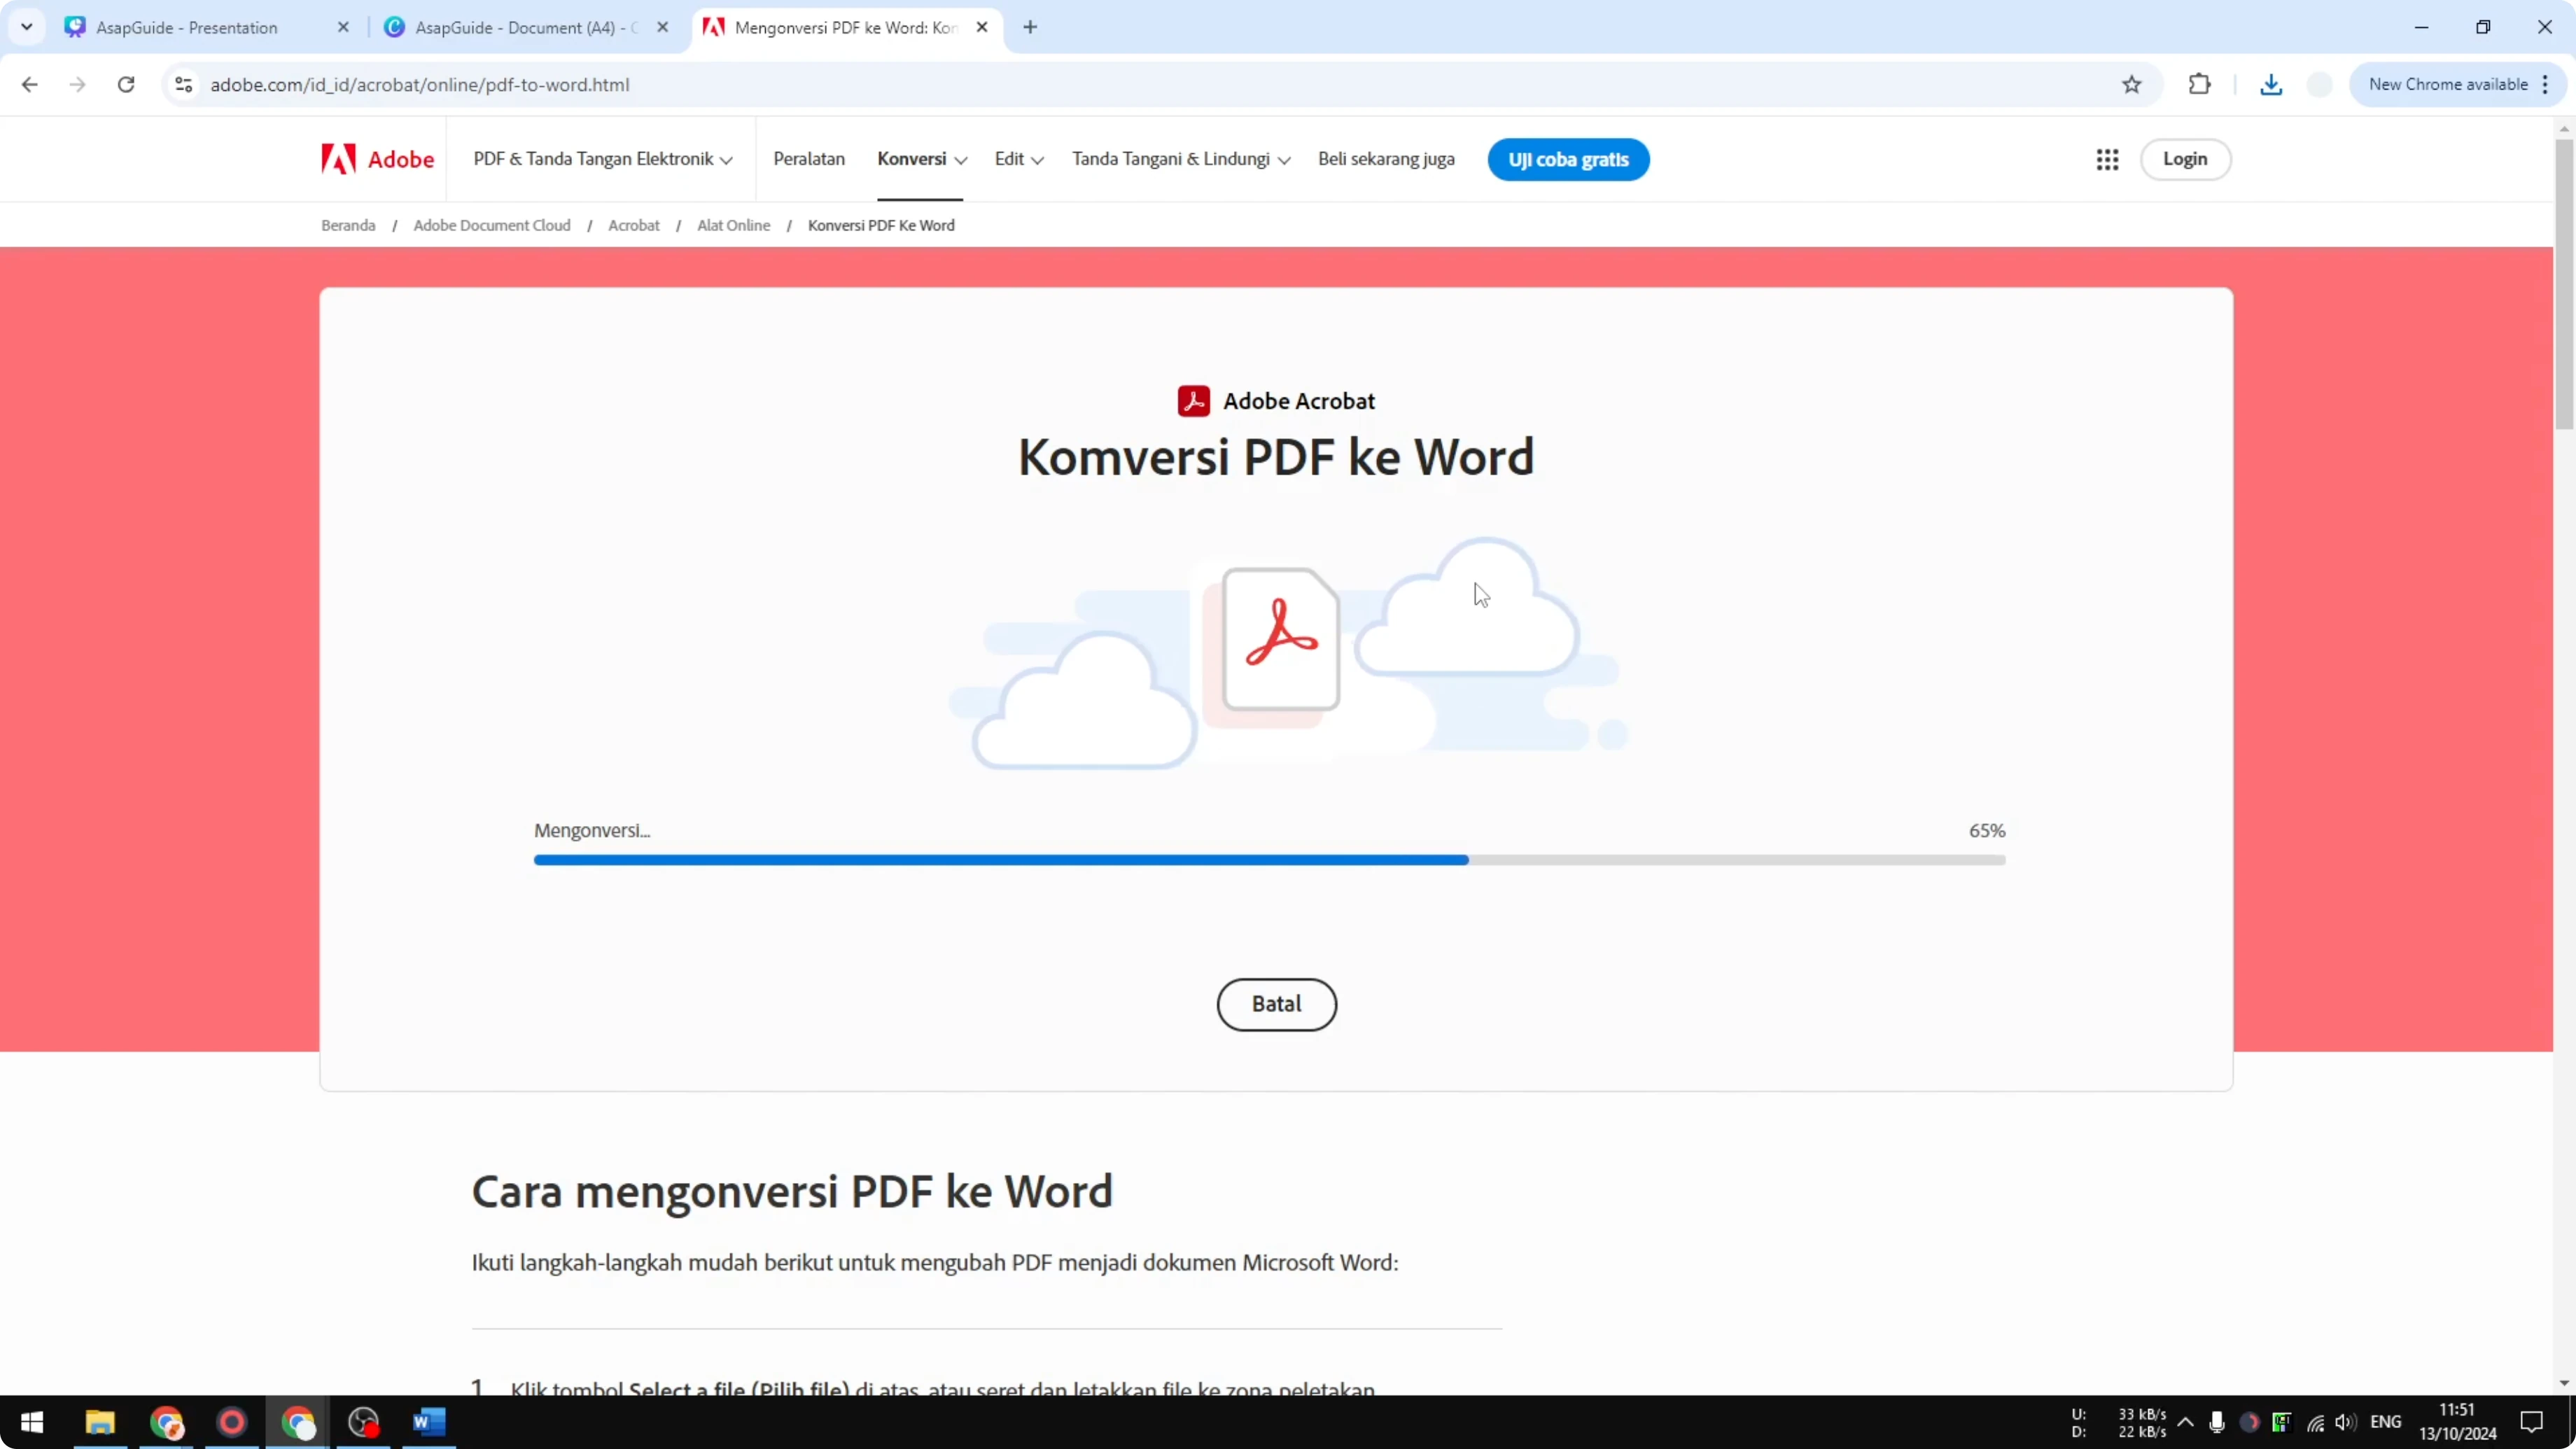
Task: Open the Chrome extensions puzzle icon
Action: coord(2200,84)
